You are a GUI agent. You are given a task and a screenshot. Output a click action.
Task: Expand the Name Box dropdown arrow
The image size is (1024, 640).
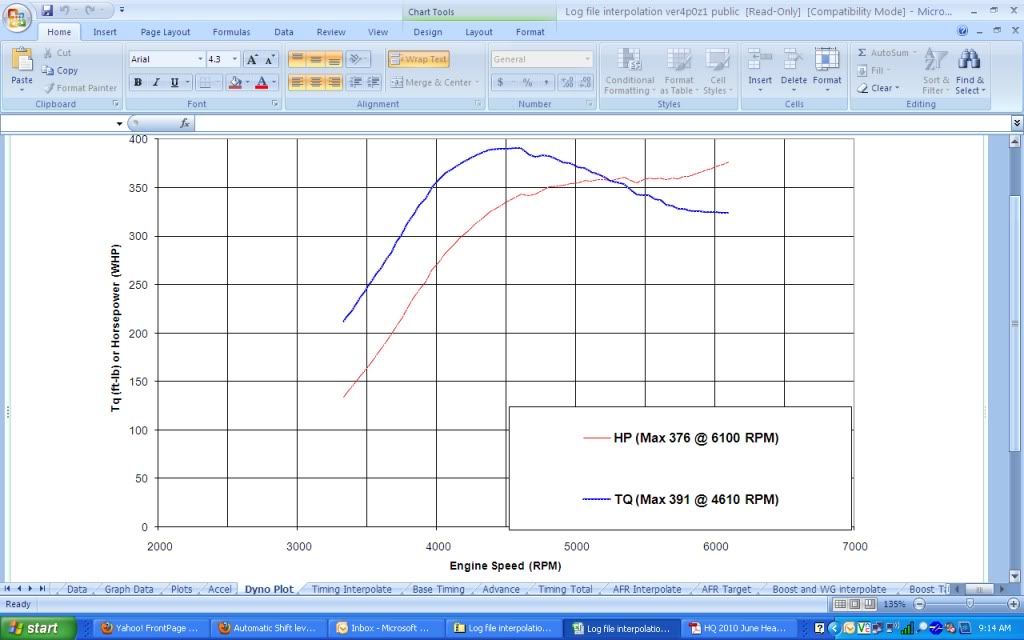(120, 124)
